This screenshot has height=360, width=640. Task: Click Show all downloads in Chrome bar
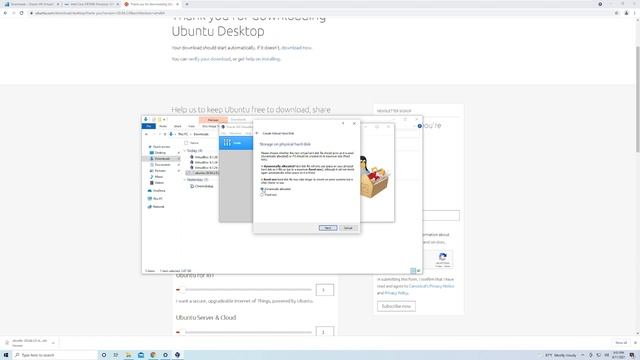tap(621, 343)
